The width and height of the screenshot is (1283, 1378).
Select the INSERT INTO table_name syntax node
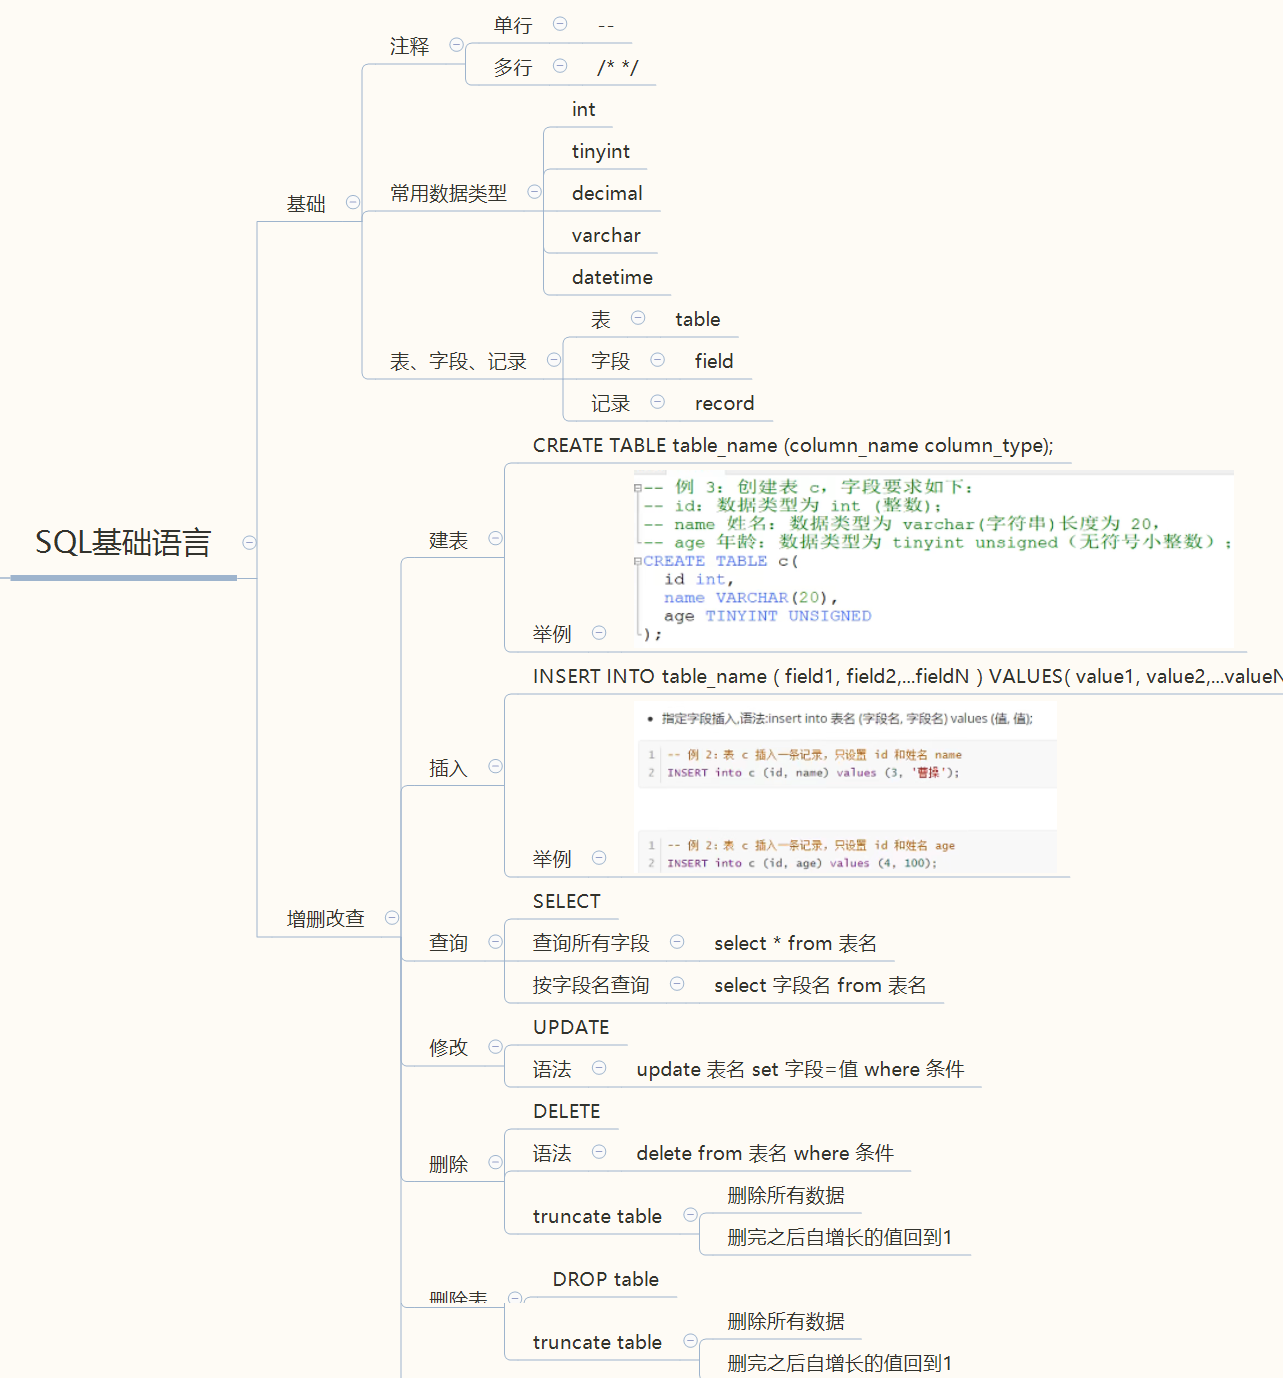point(907,676)
